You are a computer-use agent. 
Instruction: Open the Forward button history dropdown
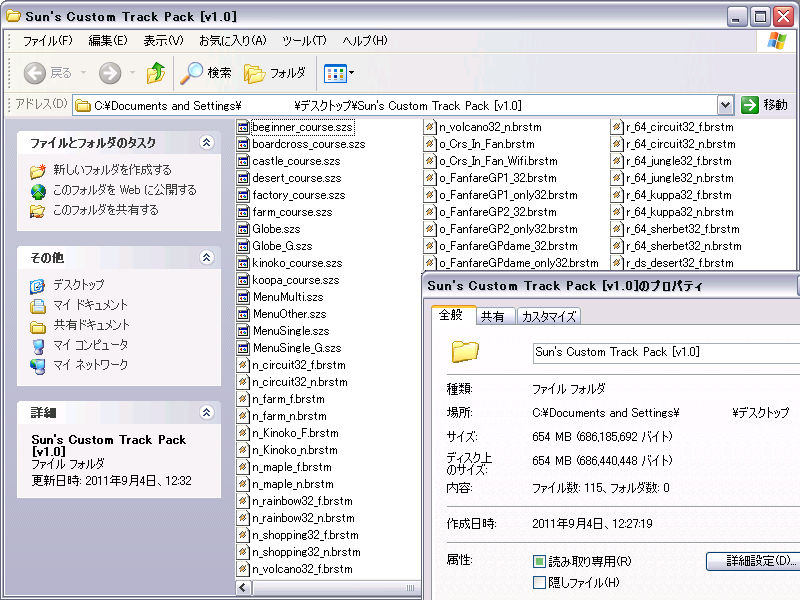tap(132, 73)
